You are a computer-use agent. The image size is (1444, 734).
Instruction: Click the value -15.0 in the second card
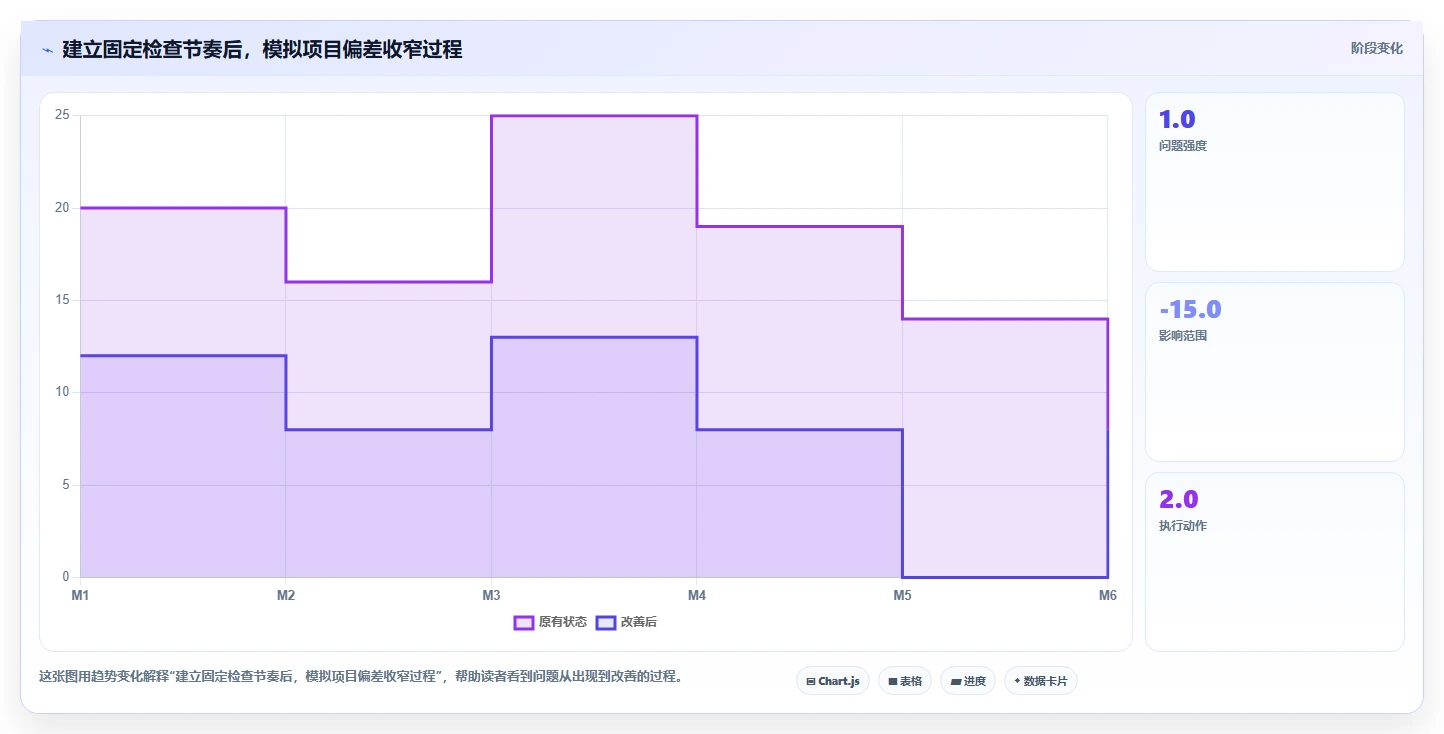[1190, 309]
